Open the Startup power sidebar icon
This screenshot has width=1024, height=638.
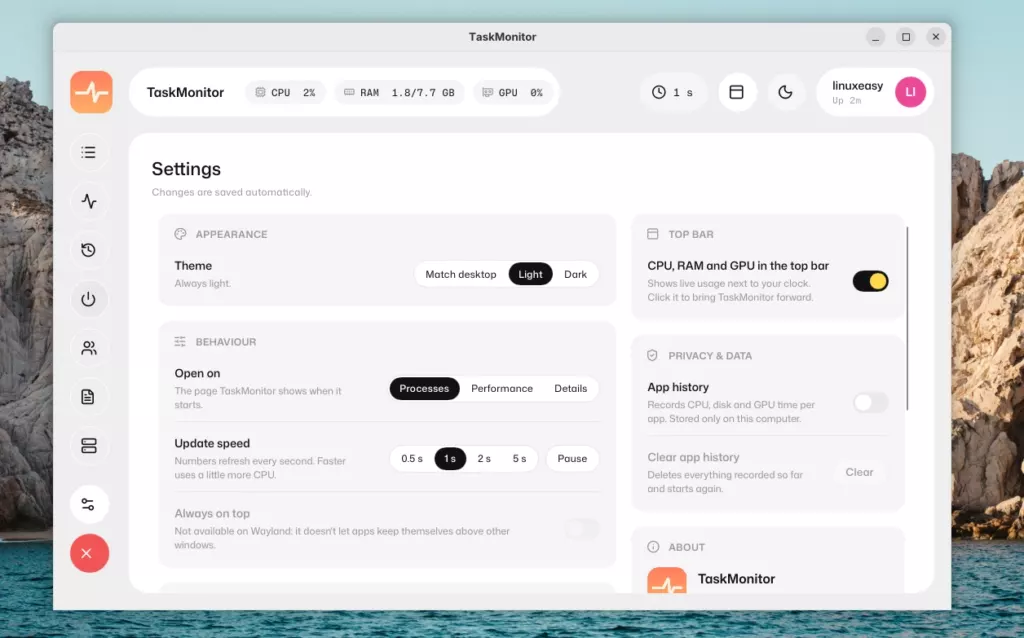(x=89, y=299)
